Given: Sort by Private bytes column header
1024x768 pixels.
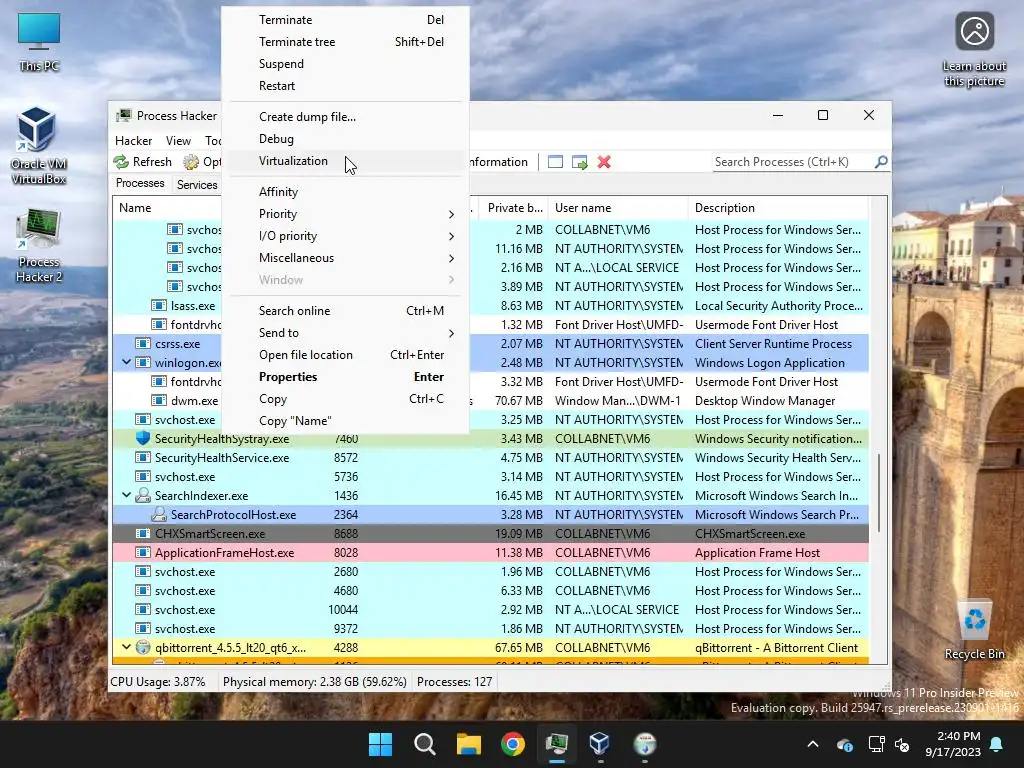Looking at the screenshot, I should click(x=515, y=208).
